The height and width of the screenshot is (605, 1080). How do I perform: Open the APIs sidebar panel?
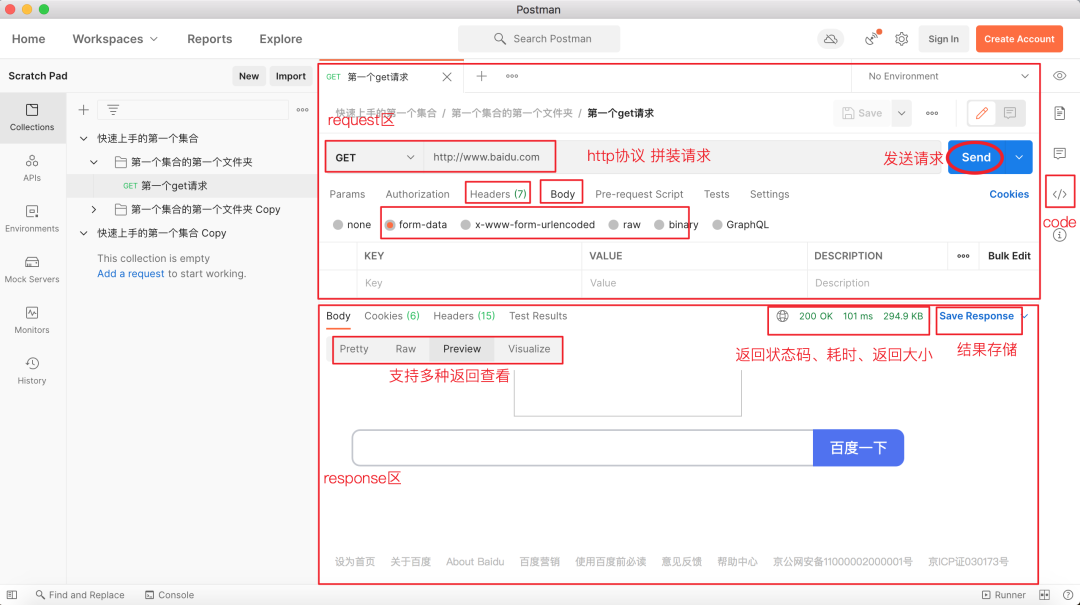(x=32, y=168)
